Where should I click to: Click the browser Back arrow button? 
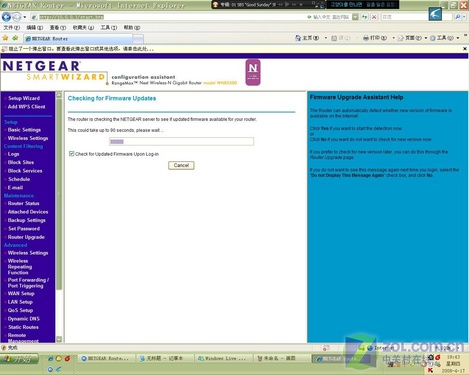click(6, 16)
